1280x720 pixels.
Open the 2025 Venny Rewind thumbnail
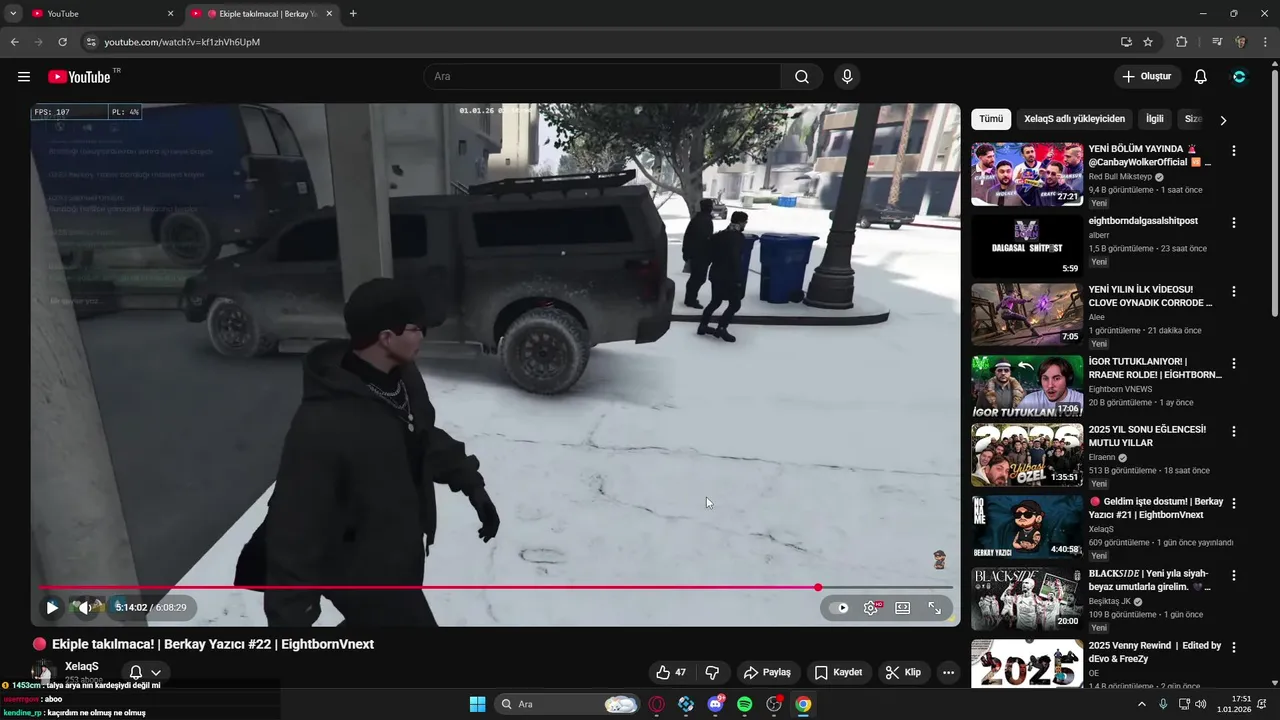(1027, 664)
